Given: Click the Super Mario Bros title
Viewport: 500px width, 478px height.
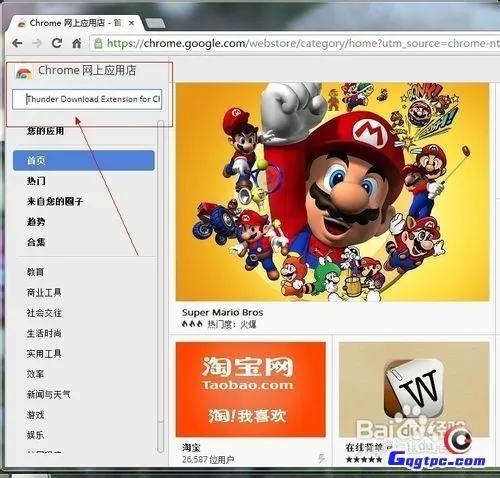Looking at the screenshot, I should pos(222,313).
